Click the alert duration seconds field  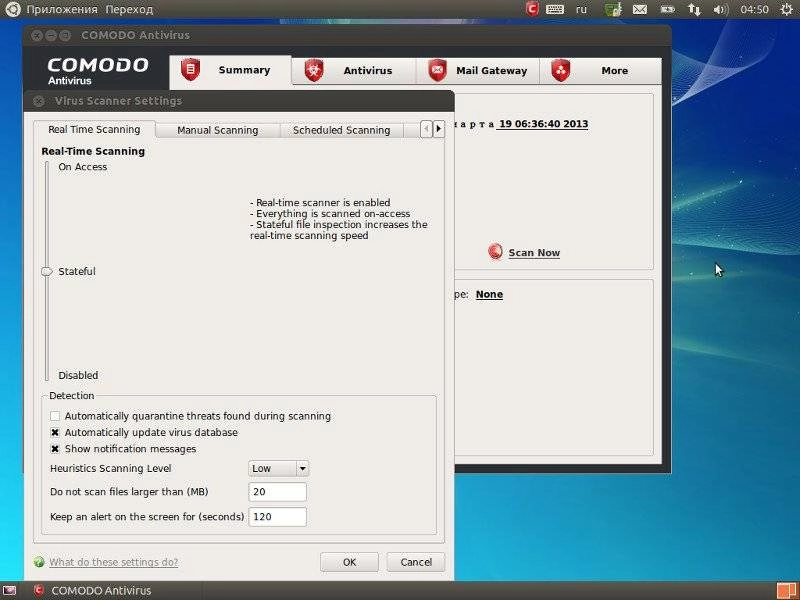pos(278,517)
